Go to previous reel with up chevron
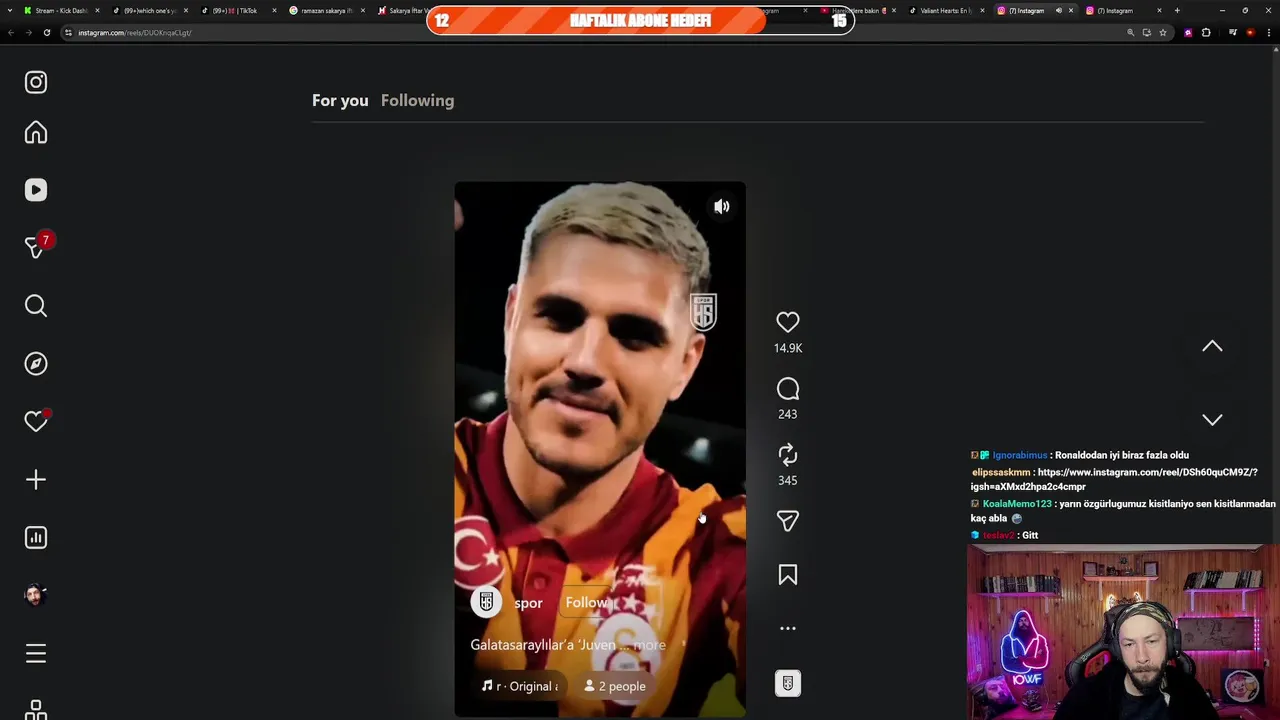This screenshot has height=720, width=1280. (x=1212, y=346)
